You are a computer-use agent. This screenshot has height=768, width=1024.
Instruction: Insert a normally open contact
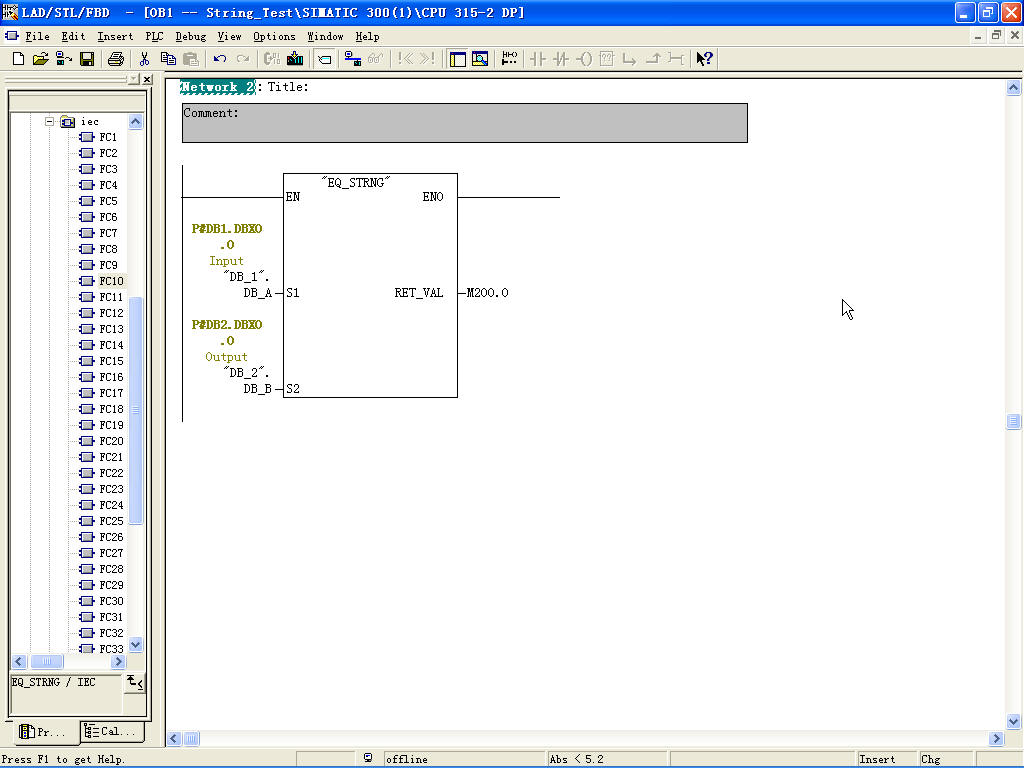[x=537, y=59]
